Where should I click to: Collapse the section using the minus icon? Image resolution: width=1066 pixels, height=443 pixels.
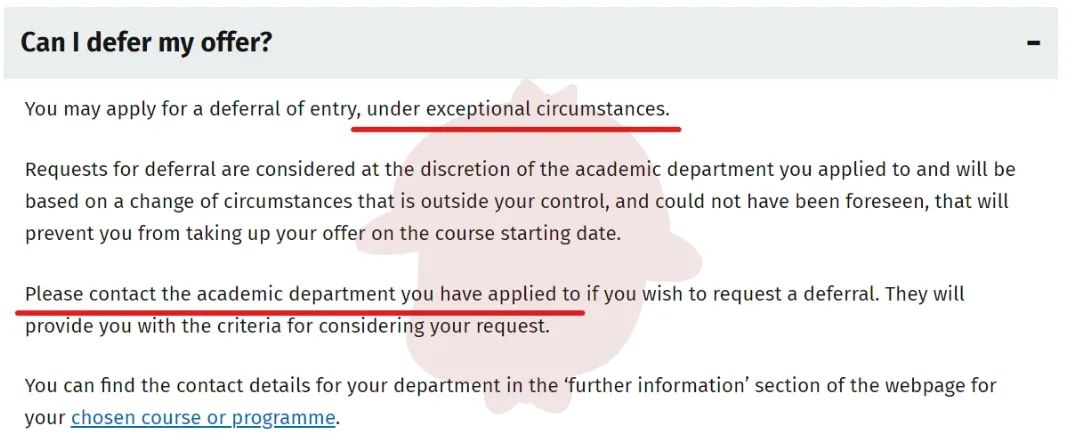point(1034,44)
